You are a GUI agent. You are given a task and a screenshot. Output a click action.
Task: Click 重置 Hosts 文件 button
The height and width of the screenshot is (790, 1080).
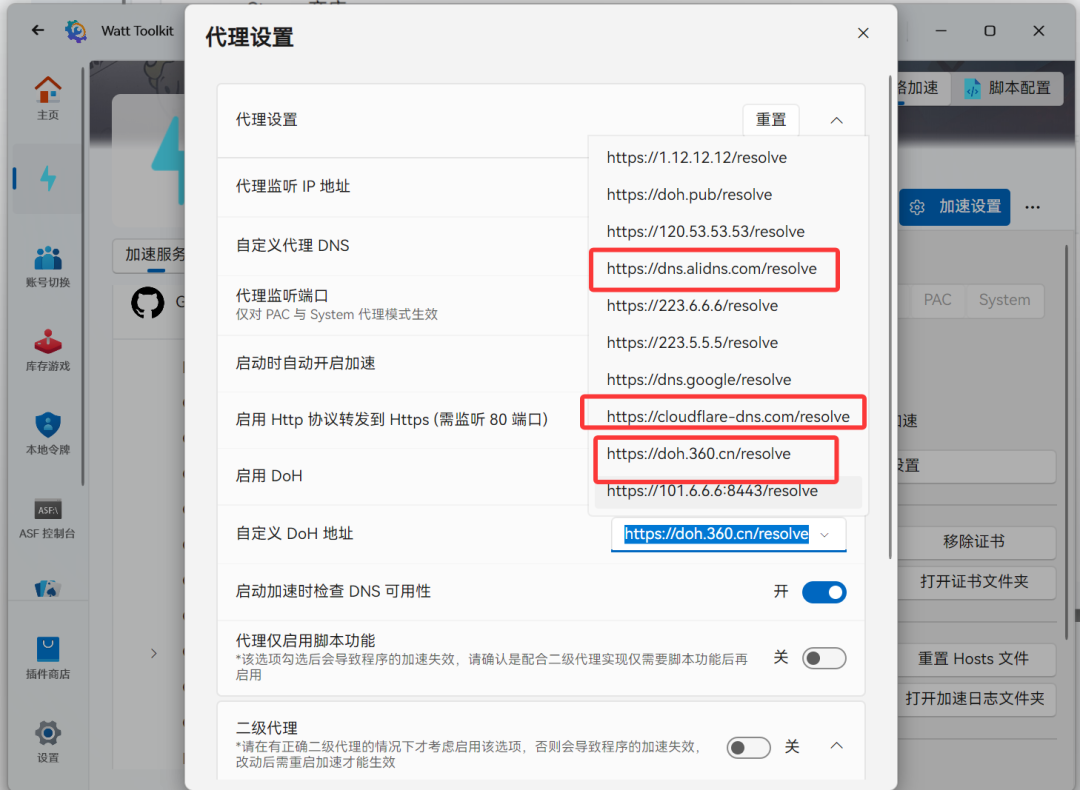point(974,659)
